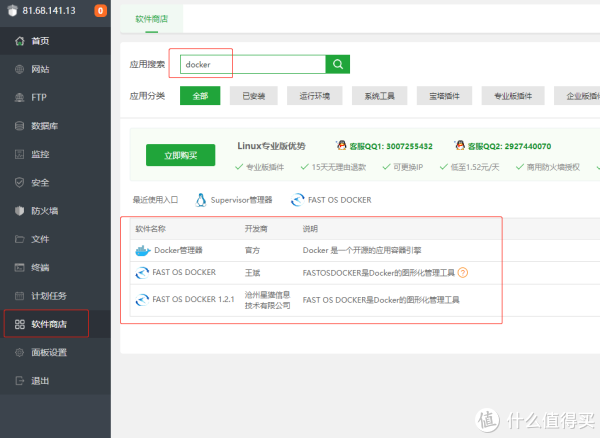This screenshot has height=438, width=600.
Task: Click the question mark help icon
Action: (463, 272)
